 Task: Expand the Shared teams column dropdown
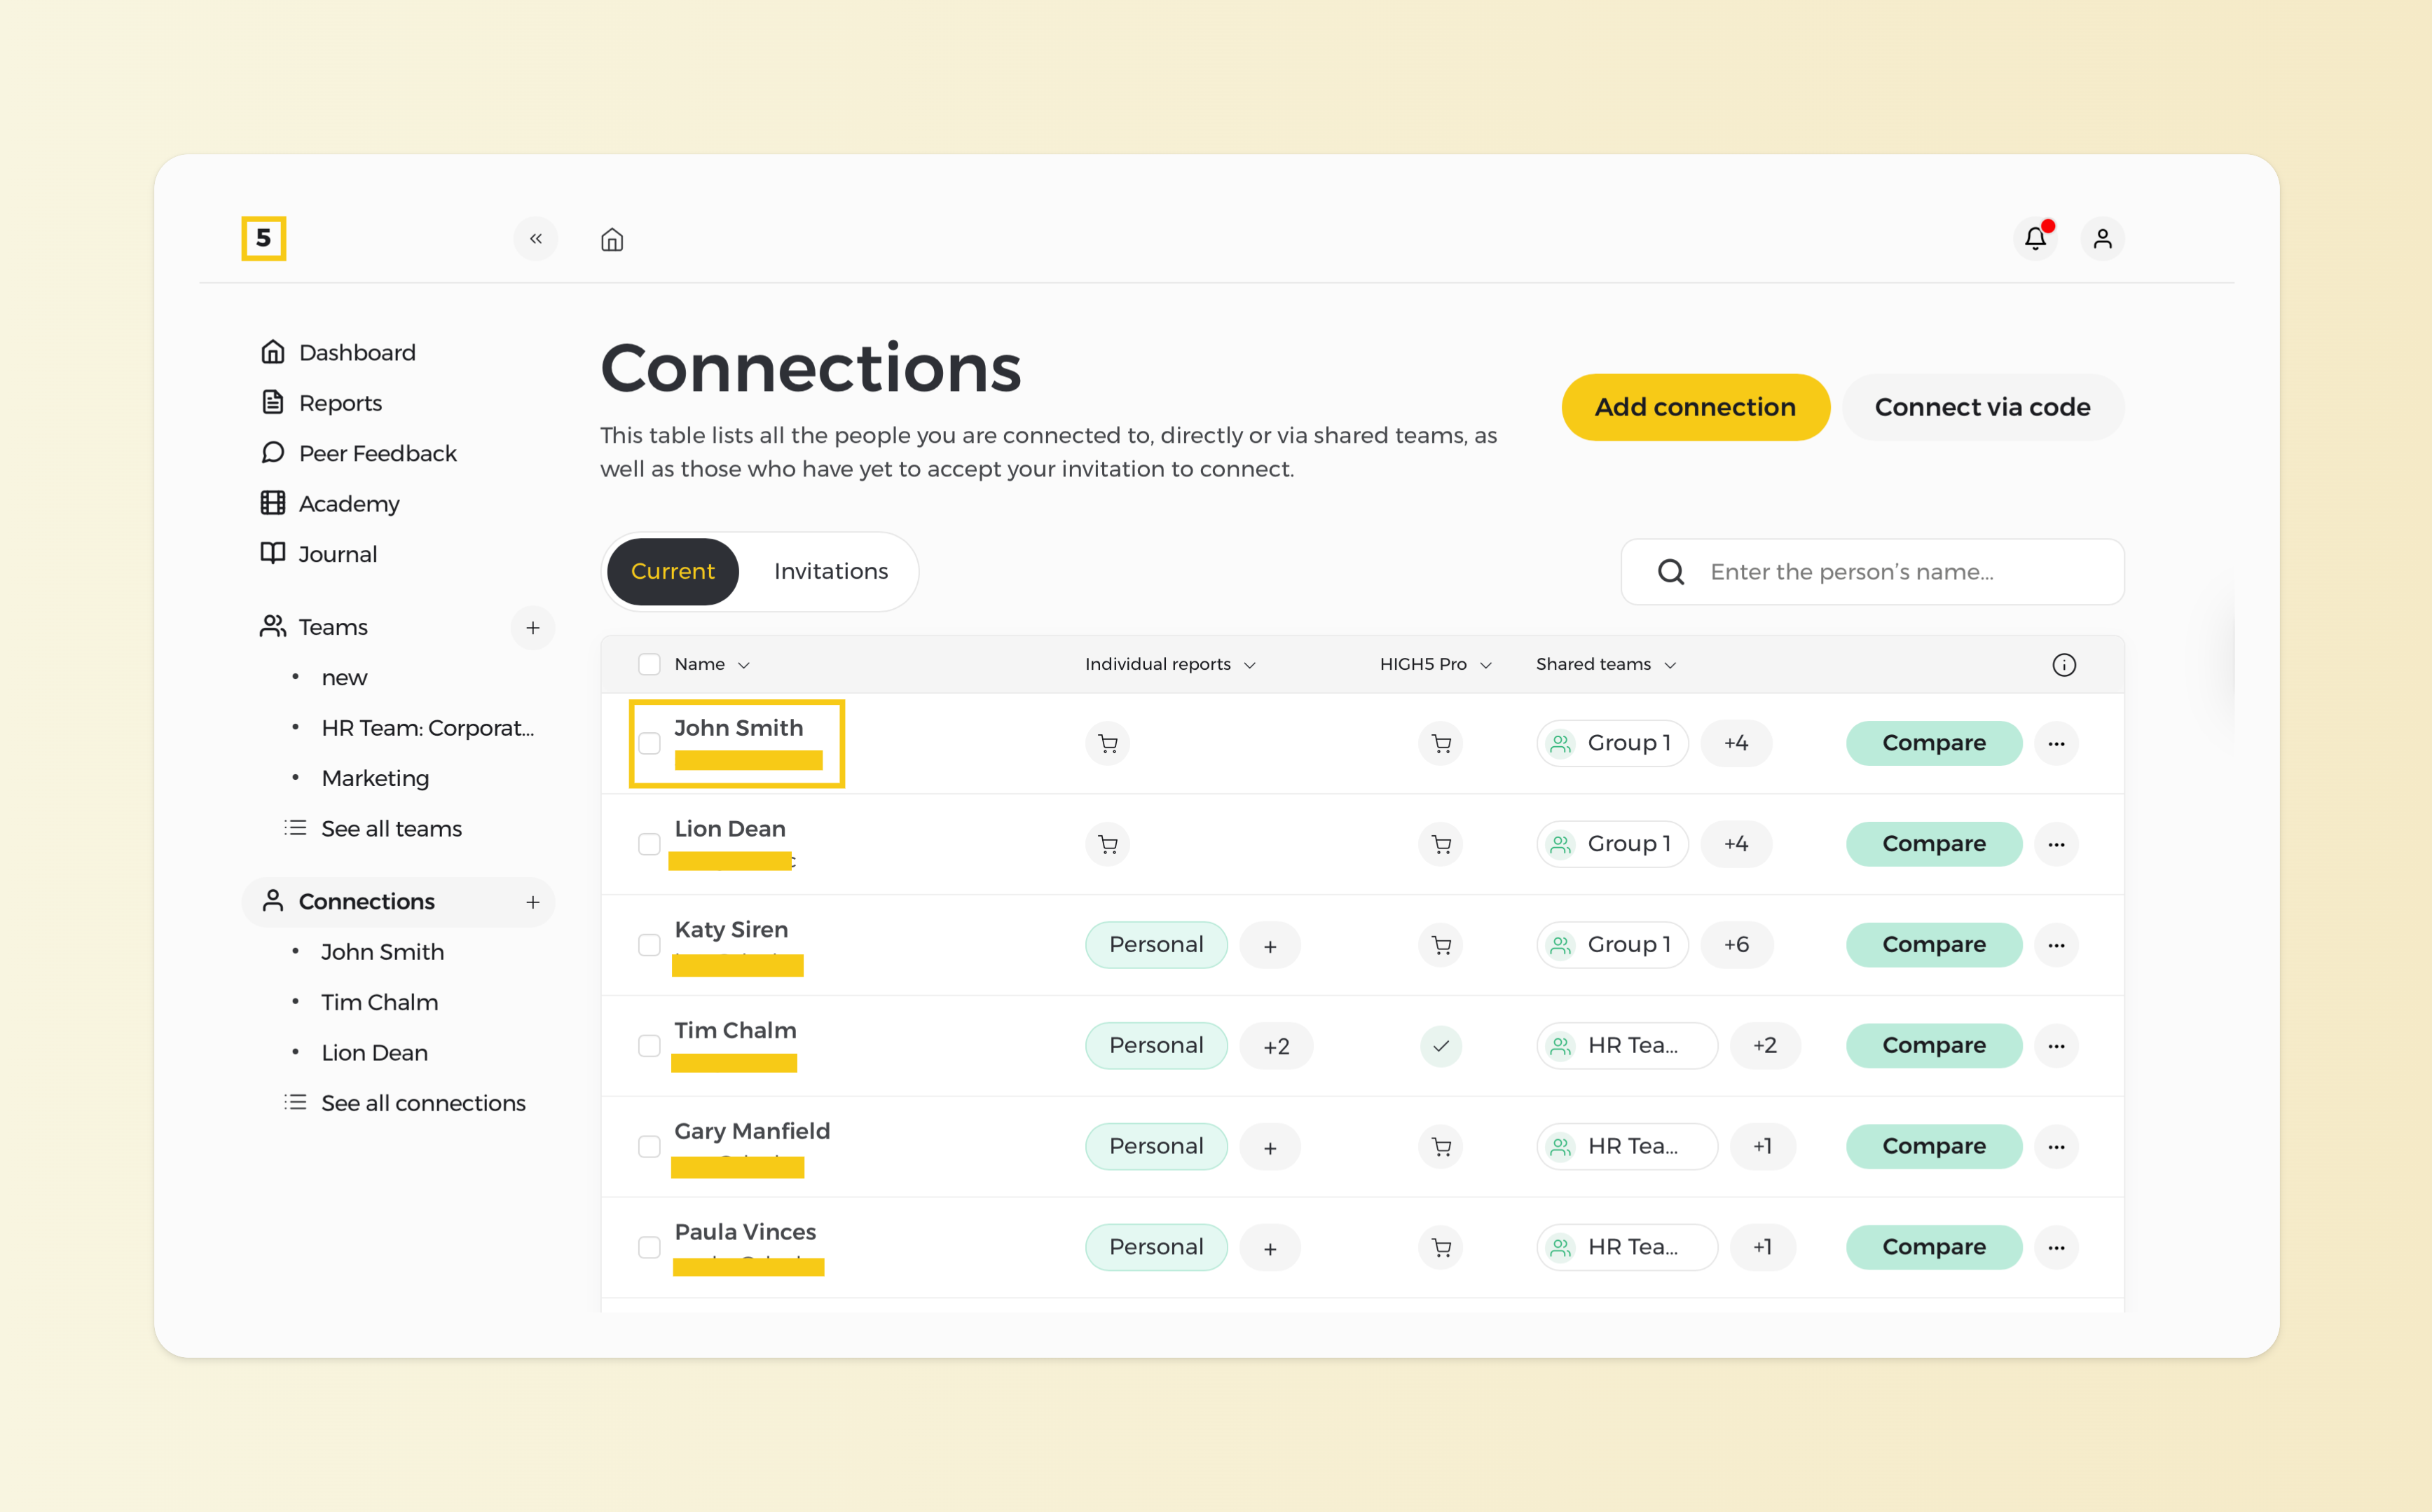[1605, 664]
